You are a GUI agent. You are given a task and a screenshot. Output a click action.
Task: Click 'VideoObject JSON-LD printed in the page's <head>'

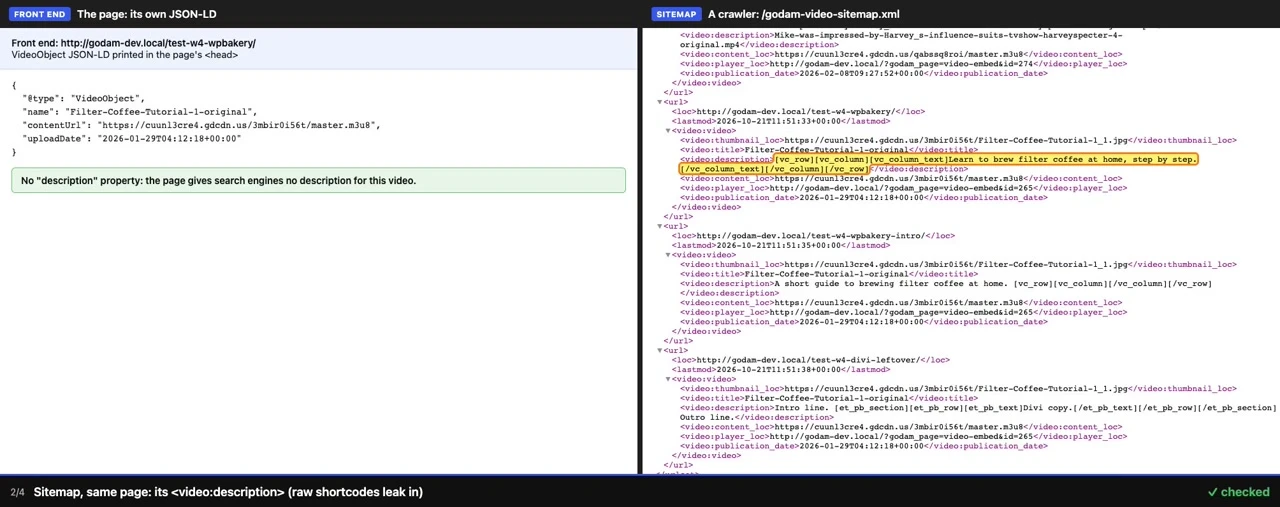125,55
